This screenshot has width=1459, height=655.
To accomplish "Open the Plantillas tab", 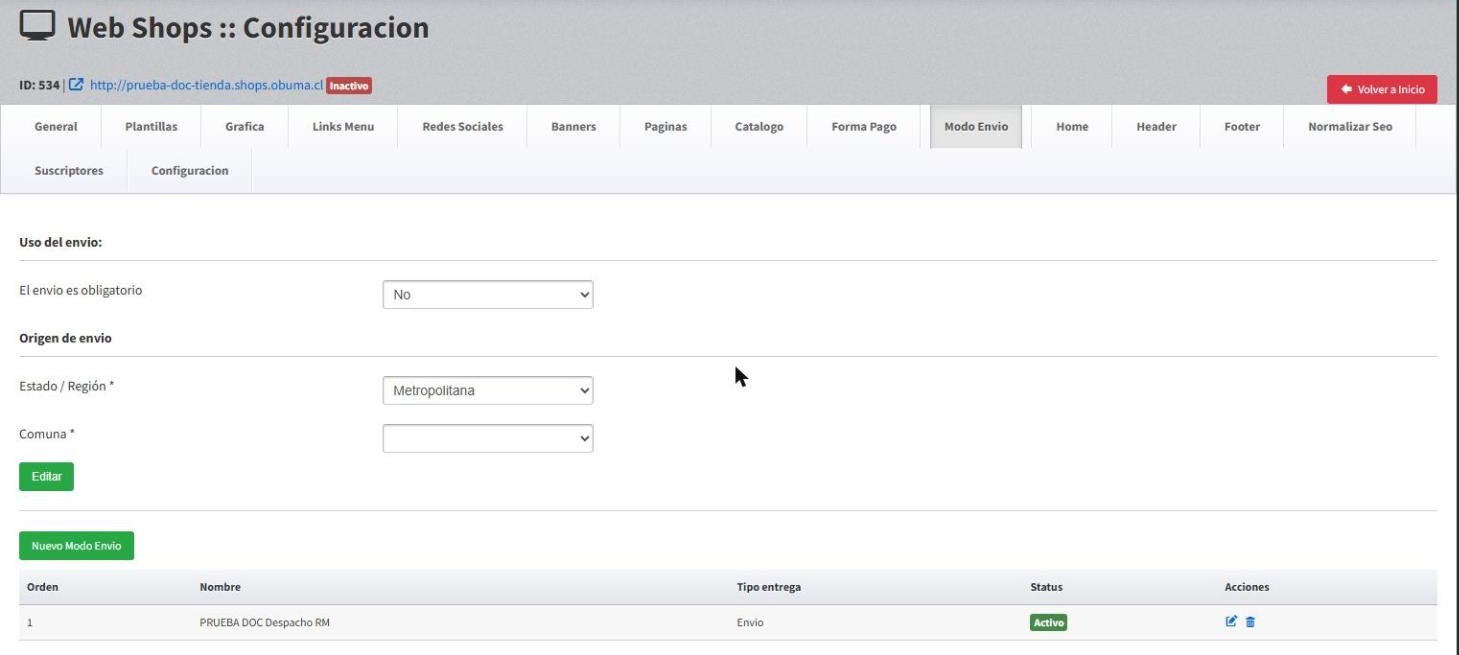I will tap(151, 127).
